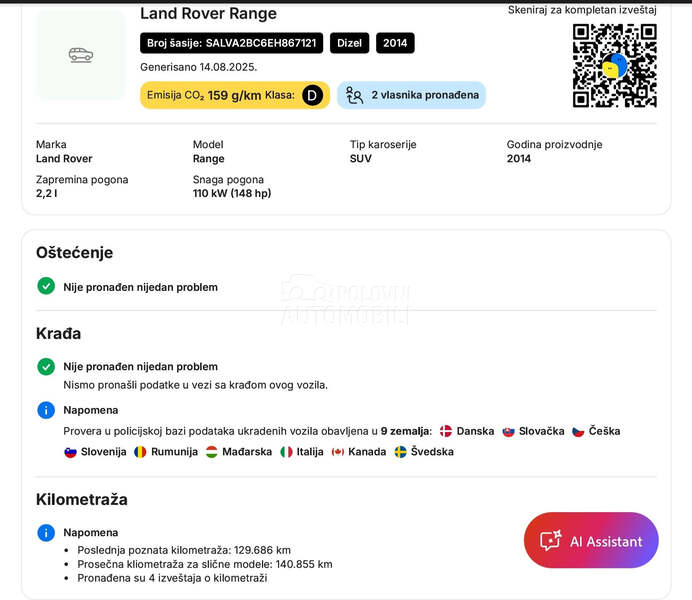Click the Danska flag icon
Image resolution: width=692 pixels, height=600 pixels.
pos(446,431)
